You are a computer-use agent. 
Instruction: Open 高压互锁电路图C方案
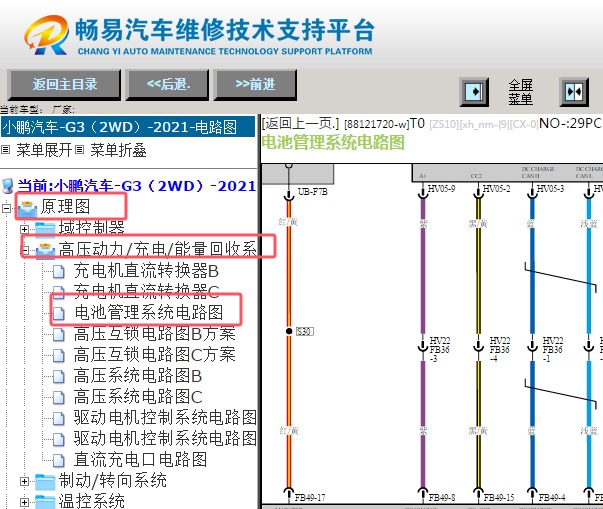(x=155, y=354)
